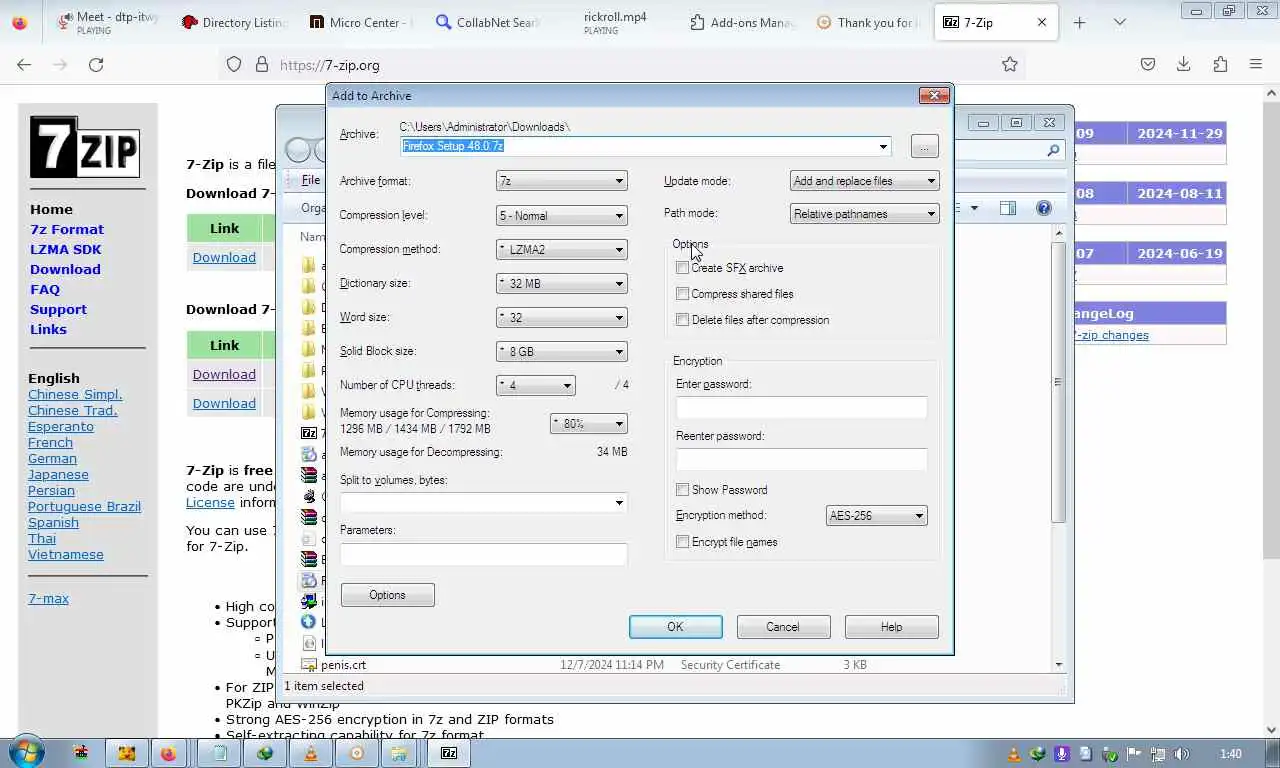Click the 7-ZIP logo on the website

[x=84, y=147]
